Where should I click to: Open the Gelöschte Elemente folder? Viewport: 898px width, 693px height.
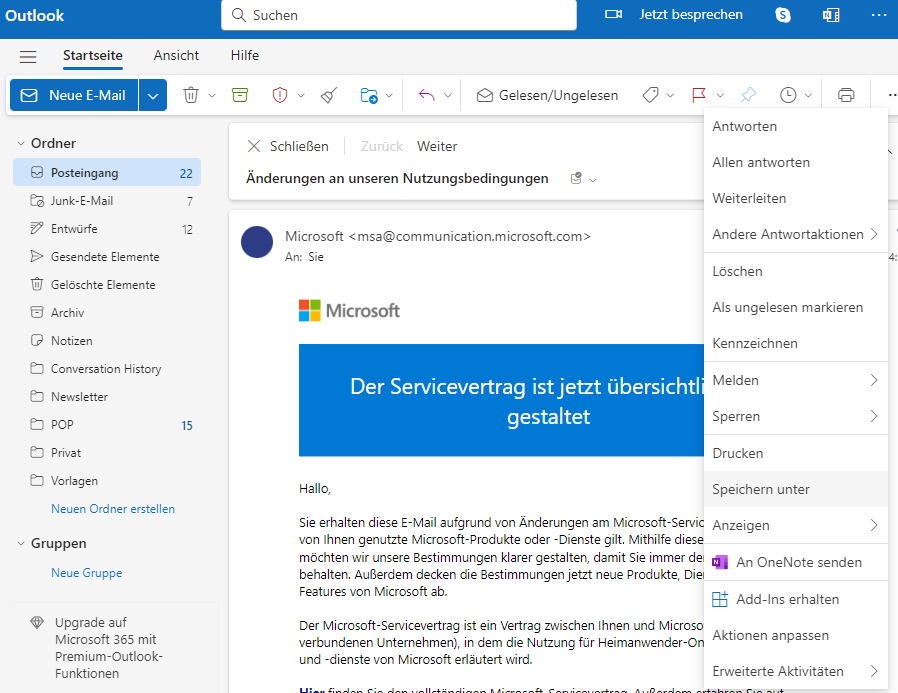(x=107, y=285)
